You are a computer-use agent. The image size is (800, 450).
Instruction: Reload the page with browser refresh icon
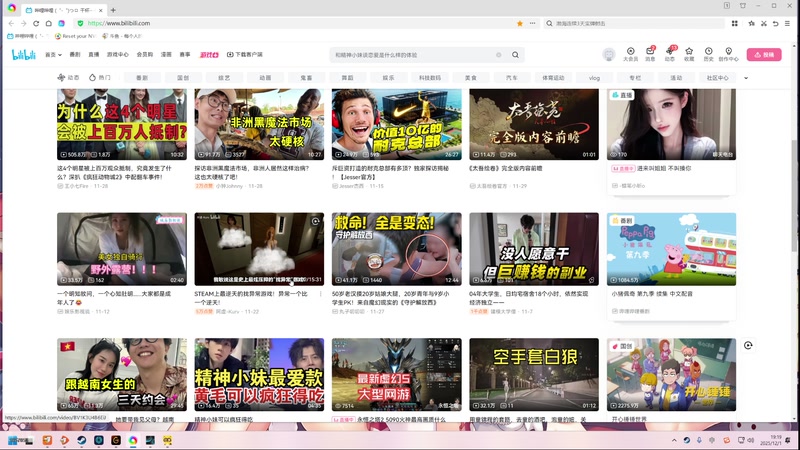point(36,23)
